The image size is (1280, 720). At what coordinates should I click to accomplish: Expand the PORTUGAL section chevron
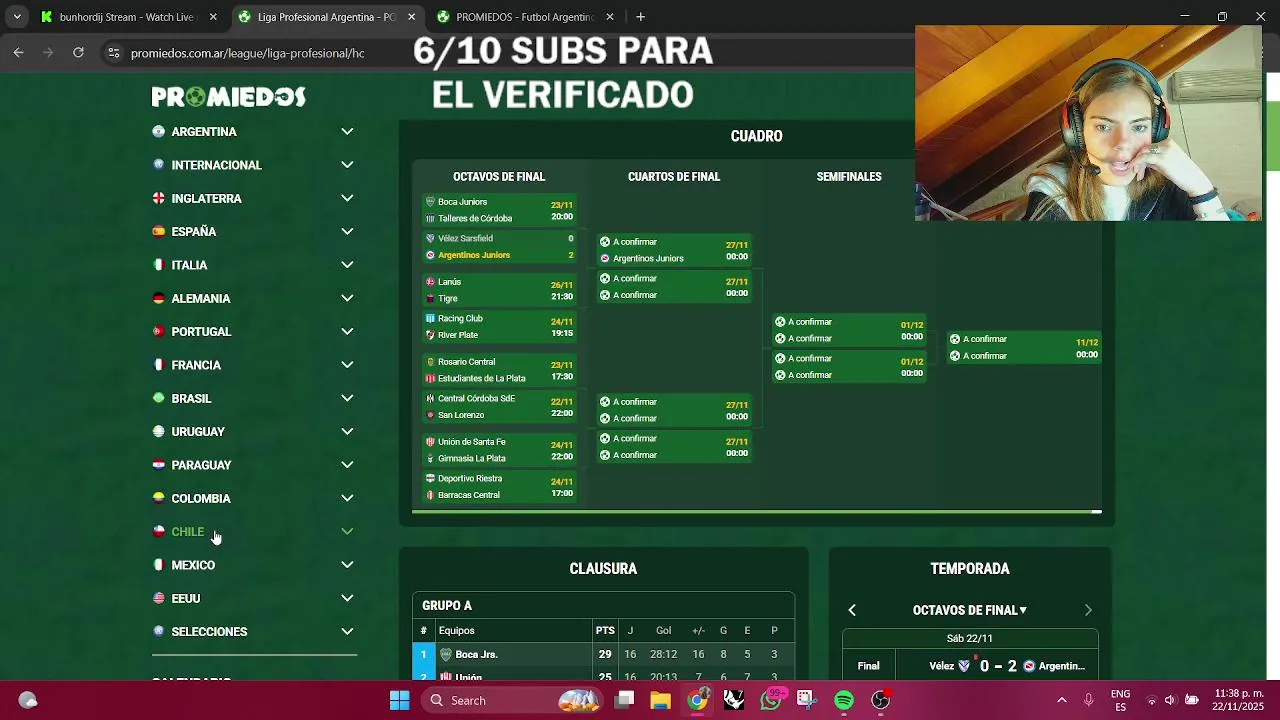(x=347, y=331)
